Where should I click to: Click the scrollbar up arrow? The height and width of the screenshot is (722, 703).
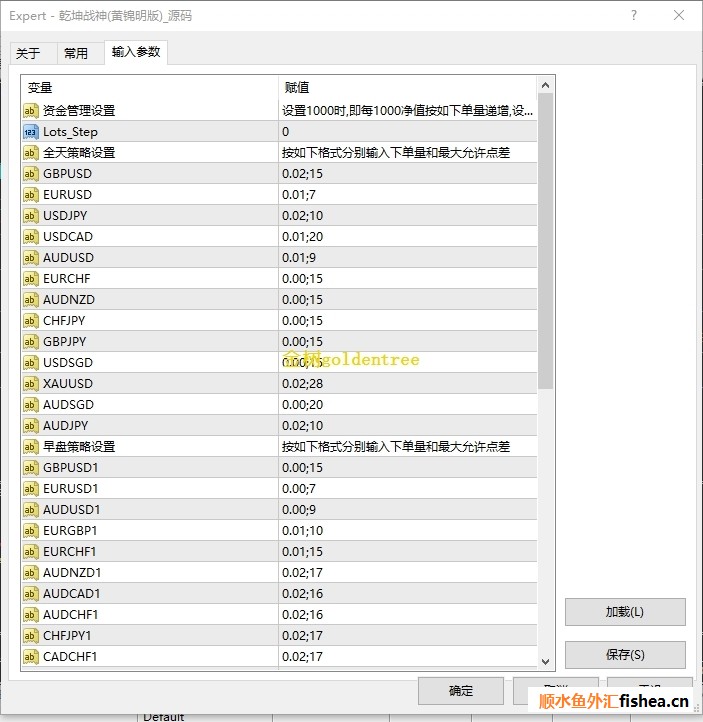(545, 85)
